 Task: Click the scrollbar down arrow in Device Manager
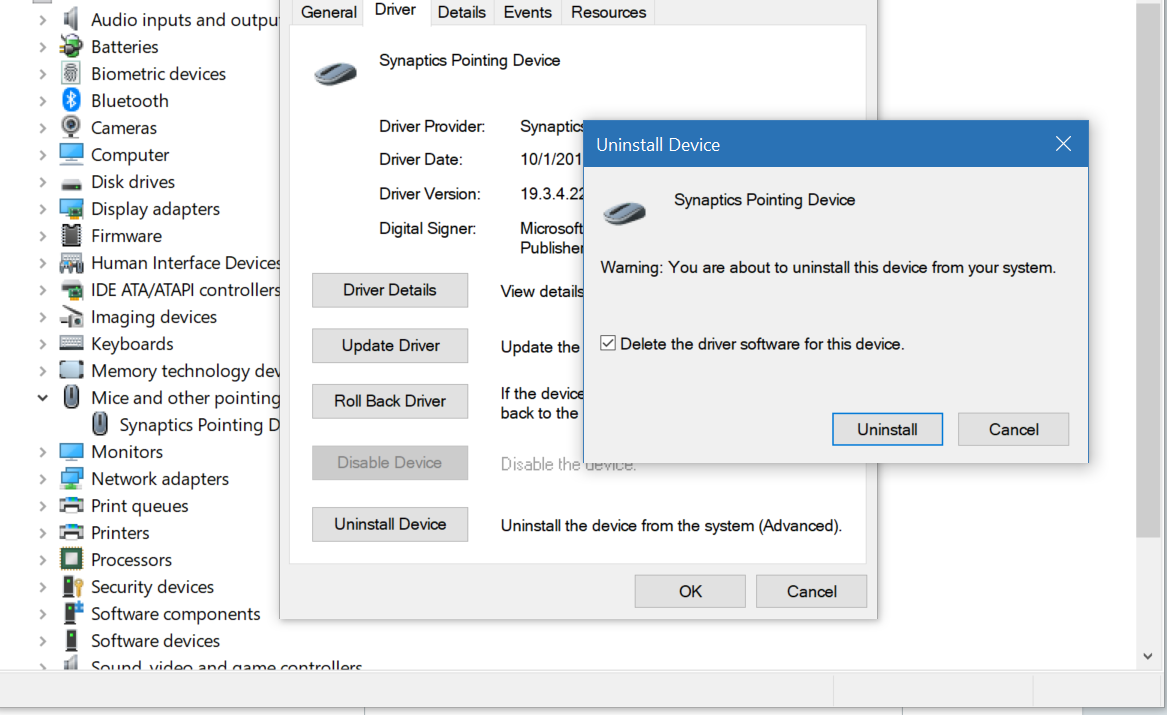(1148, 656)
